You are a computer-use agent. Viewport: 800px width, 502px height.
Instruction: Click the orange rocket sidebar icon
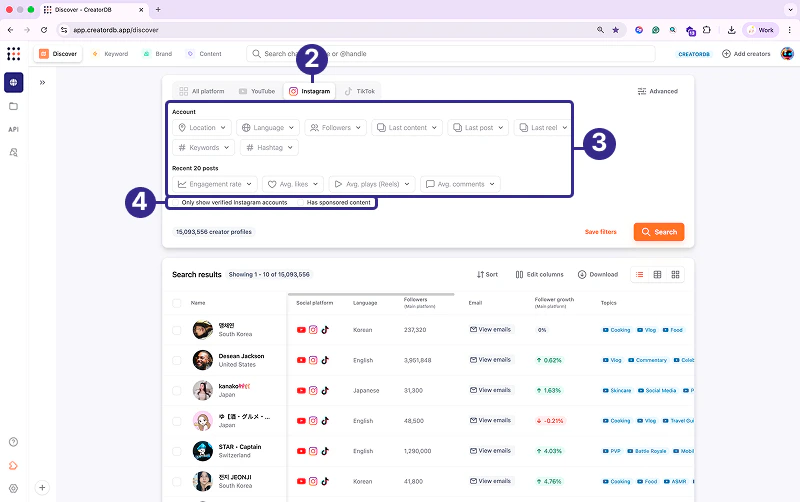click(x=14, y=465)
